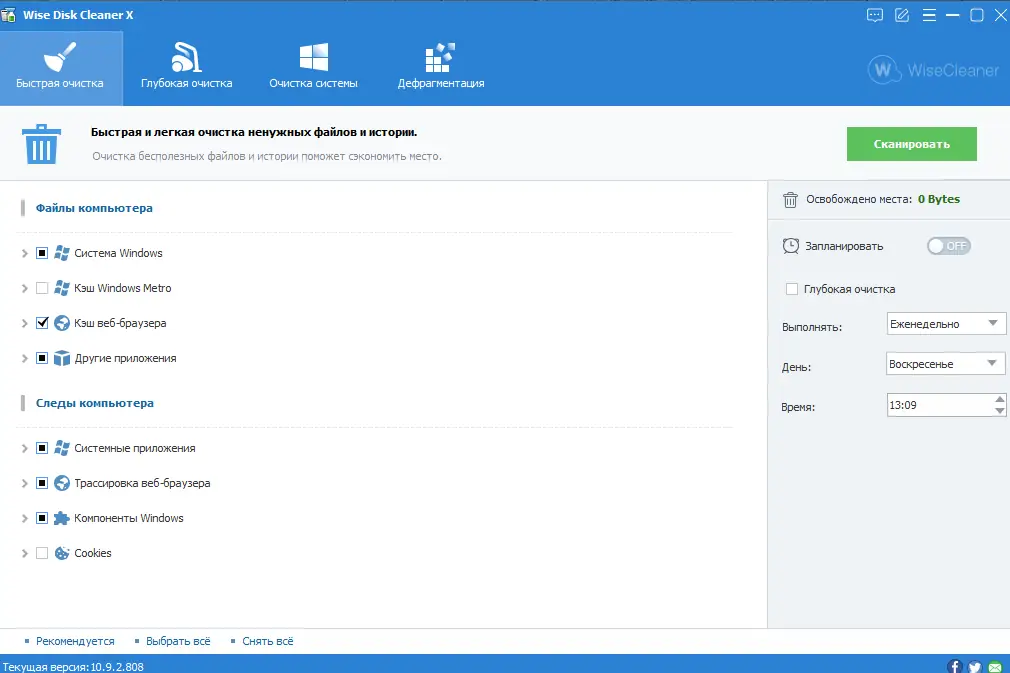1010x673 pixels.
Task: Open the feedback chat bubble icon
Action: (x=874, y=15)
